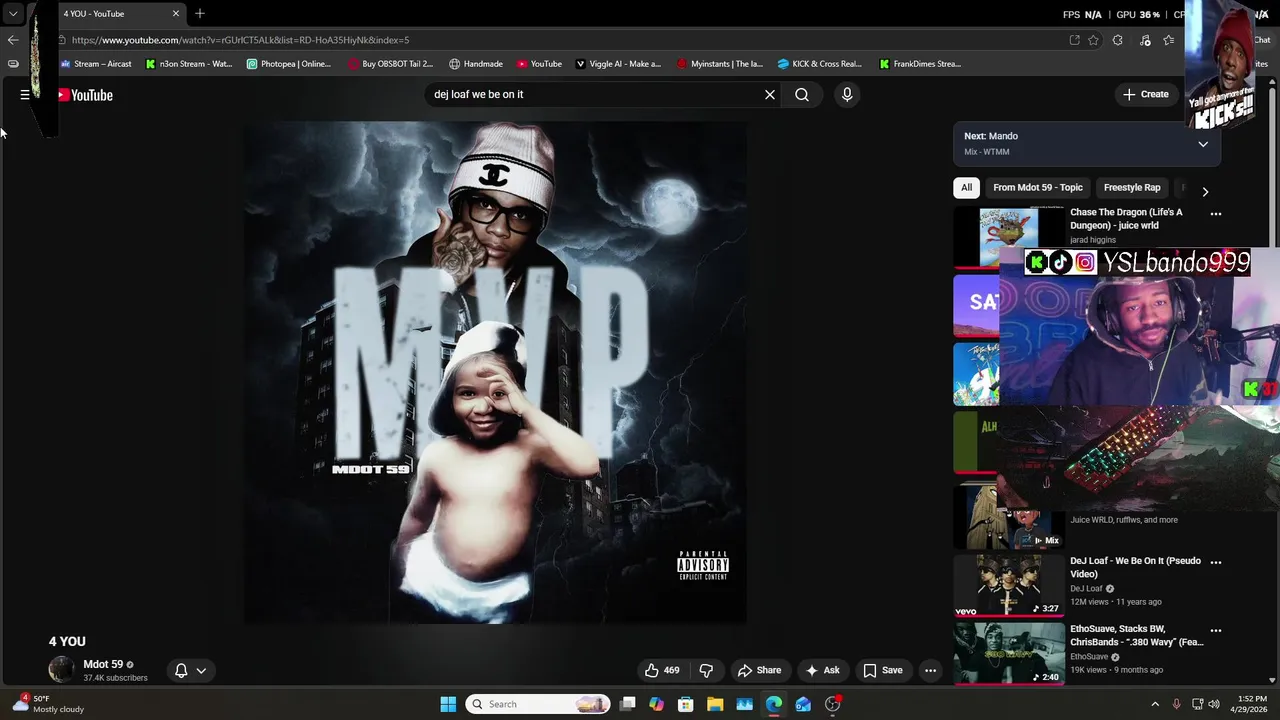Screen dimensions: 1280x720
Task: Click the Windows taskbar search box
Action: coord(539,704)
